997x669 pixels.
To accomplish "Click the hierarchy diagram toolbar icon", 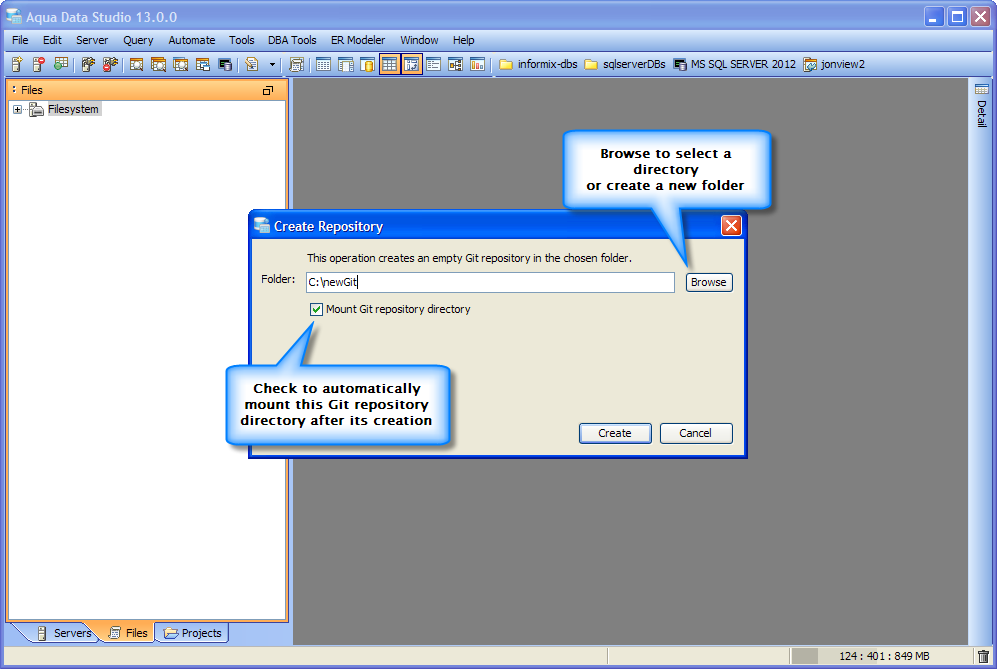I will (455, 64).
